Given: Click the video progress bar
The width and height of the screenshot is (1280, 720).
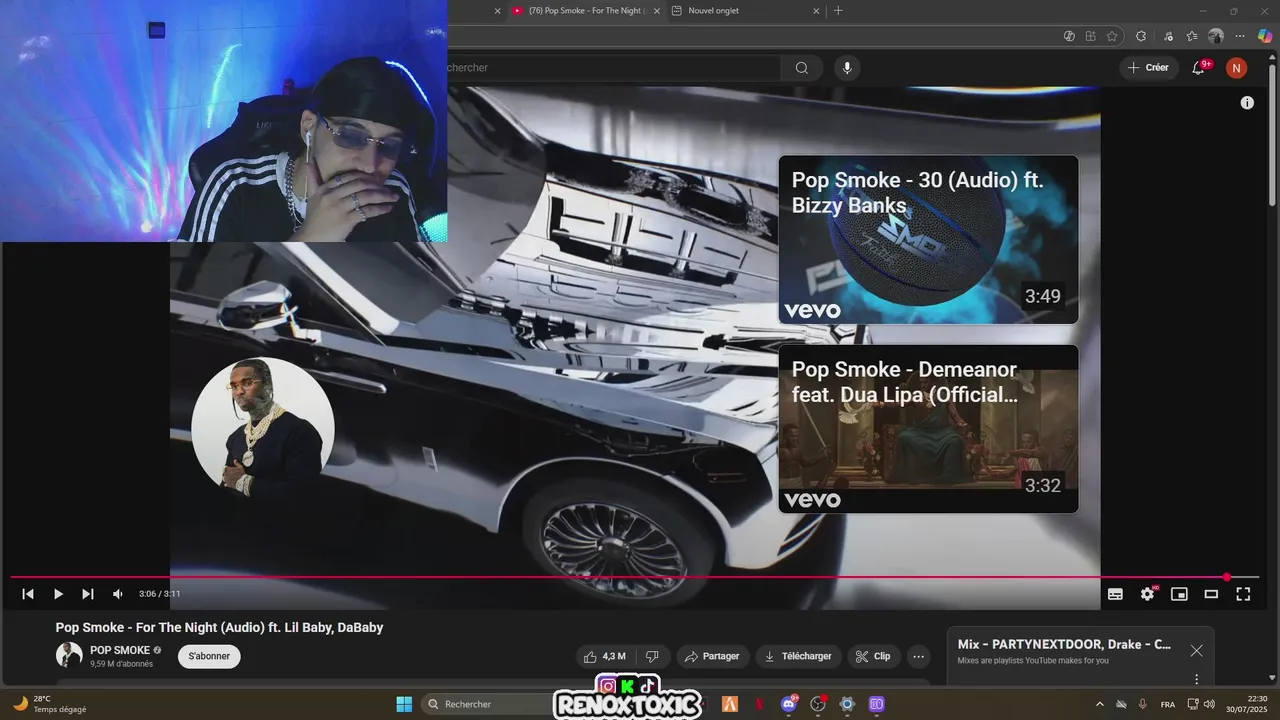Looking at the screenshot, I should (635, 577).
